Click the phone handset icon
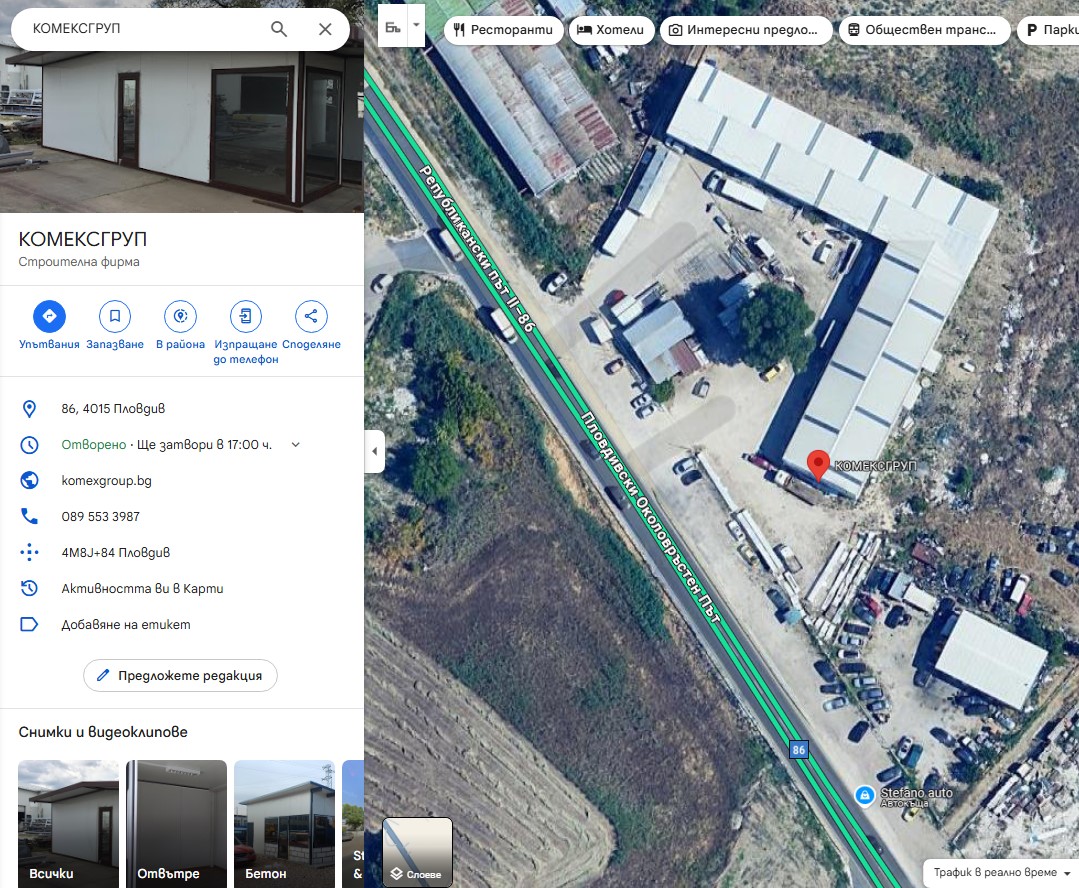Image resolution: width=1079 pixels, height=888 pixels. [x=29, y=516]
